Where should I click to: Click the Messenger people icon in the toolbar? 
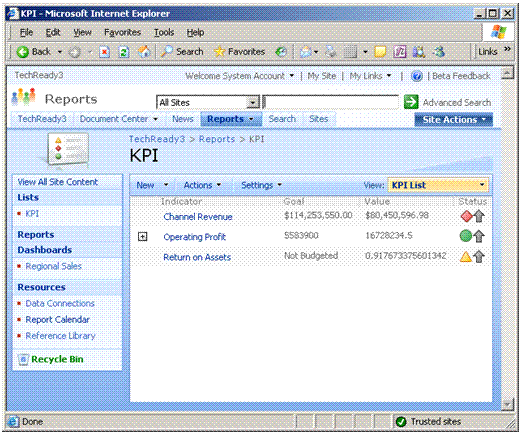pyautogui.click(x=419, y=52)
